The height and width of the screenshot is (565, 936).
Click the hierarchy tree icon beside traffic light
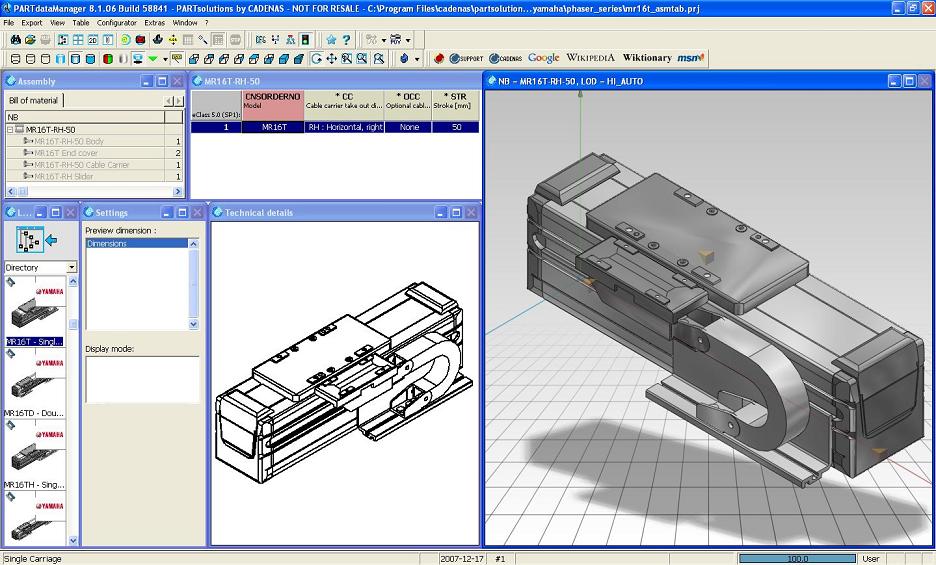pyautogui.click(x=290, y=40)
